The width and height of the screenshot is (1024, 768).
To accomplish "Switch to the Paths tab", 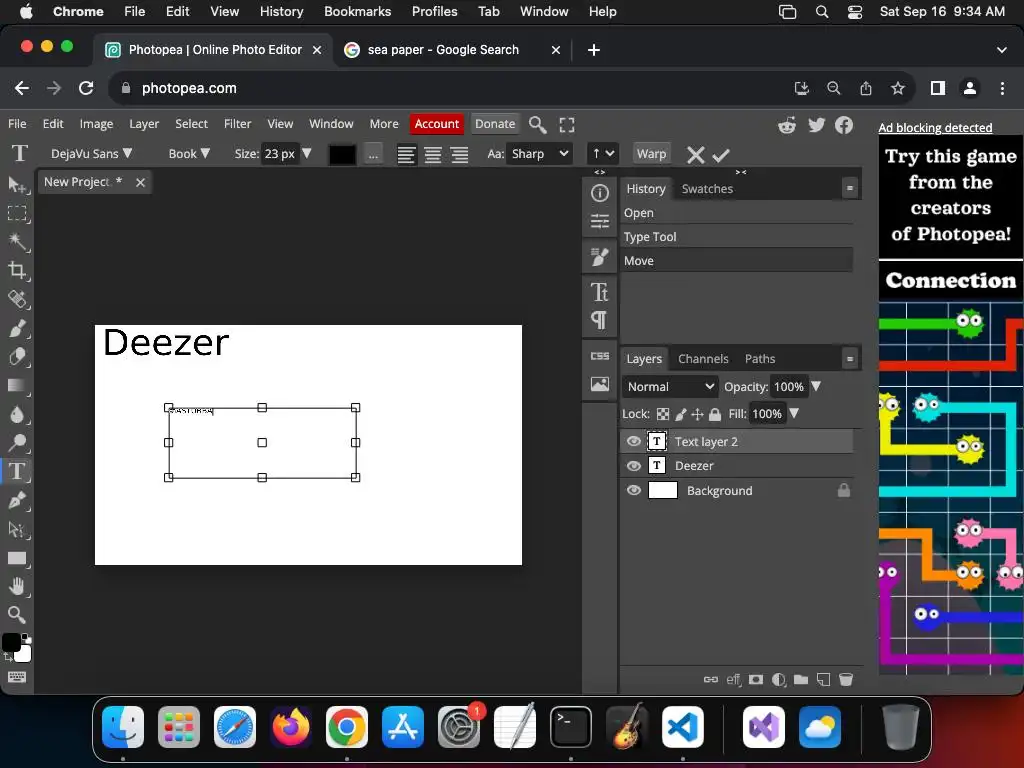I will pyautogui.click(x=760, y=359).
